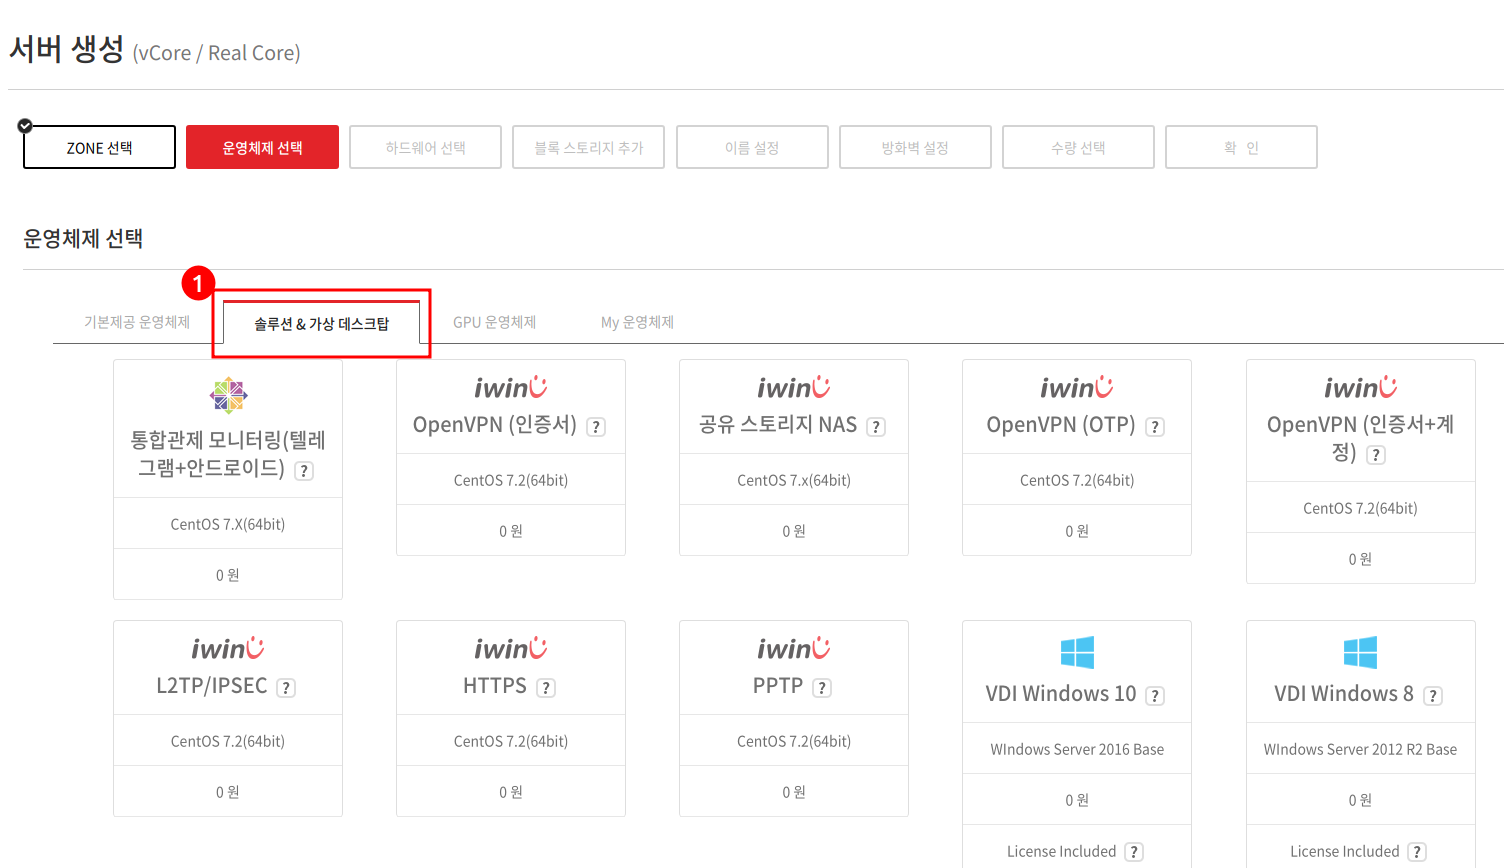Select the 공유 스토리지 NAS title
This screenshot has width=1504, height=868.
pyautogui.click(x=778, y=425)
